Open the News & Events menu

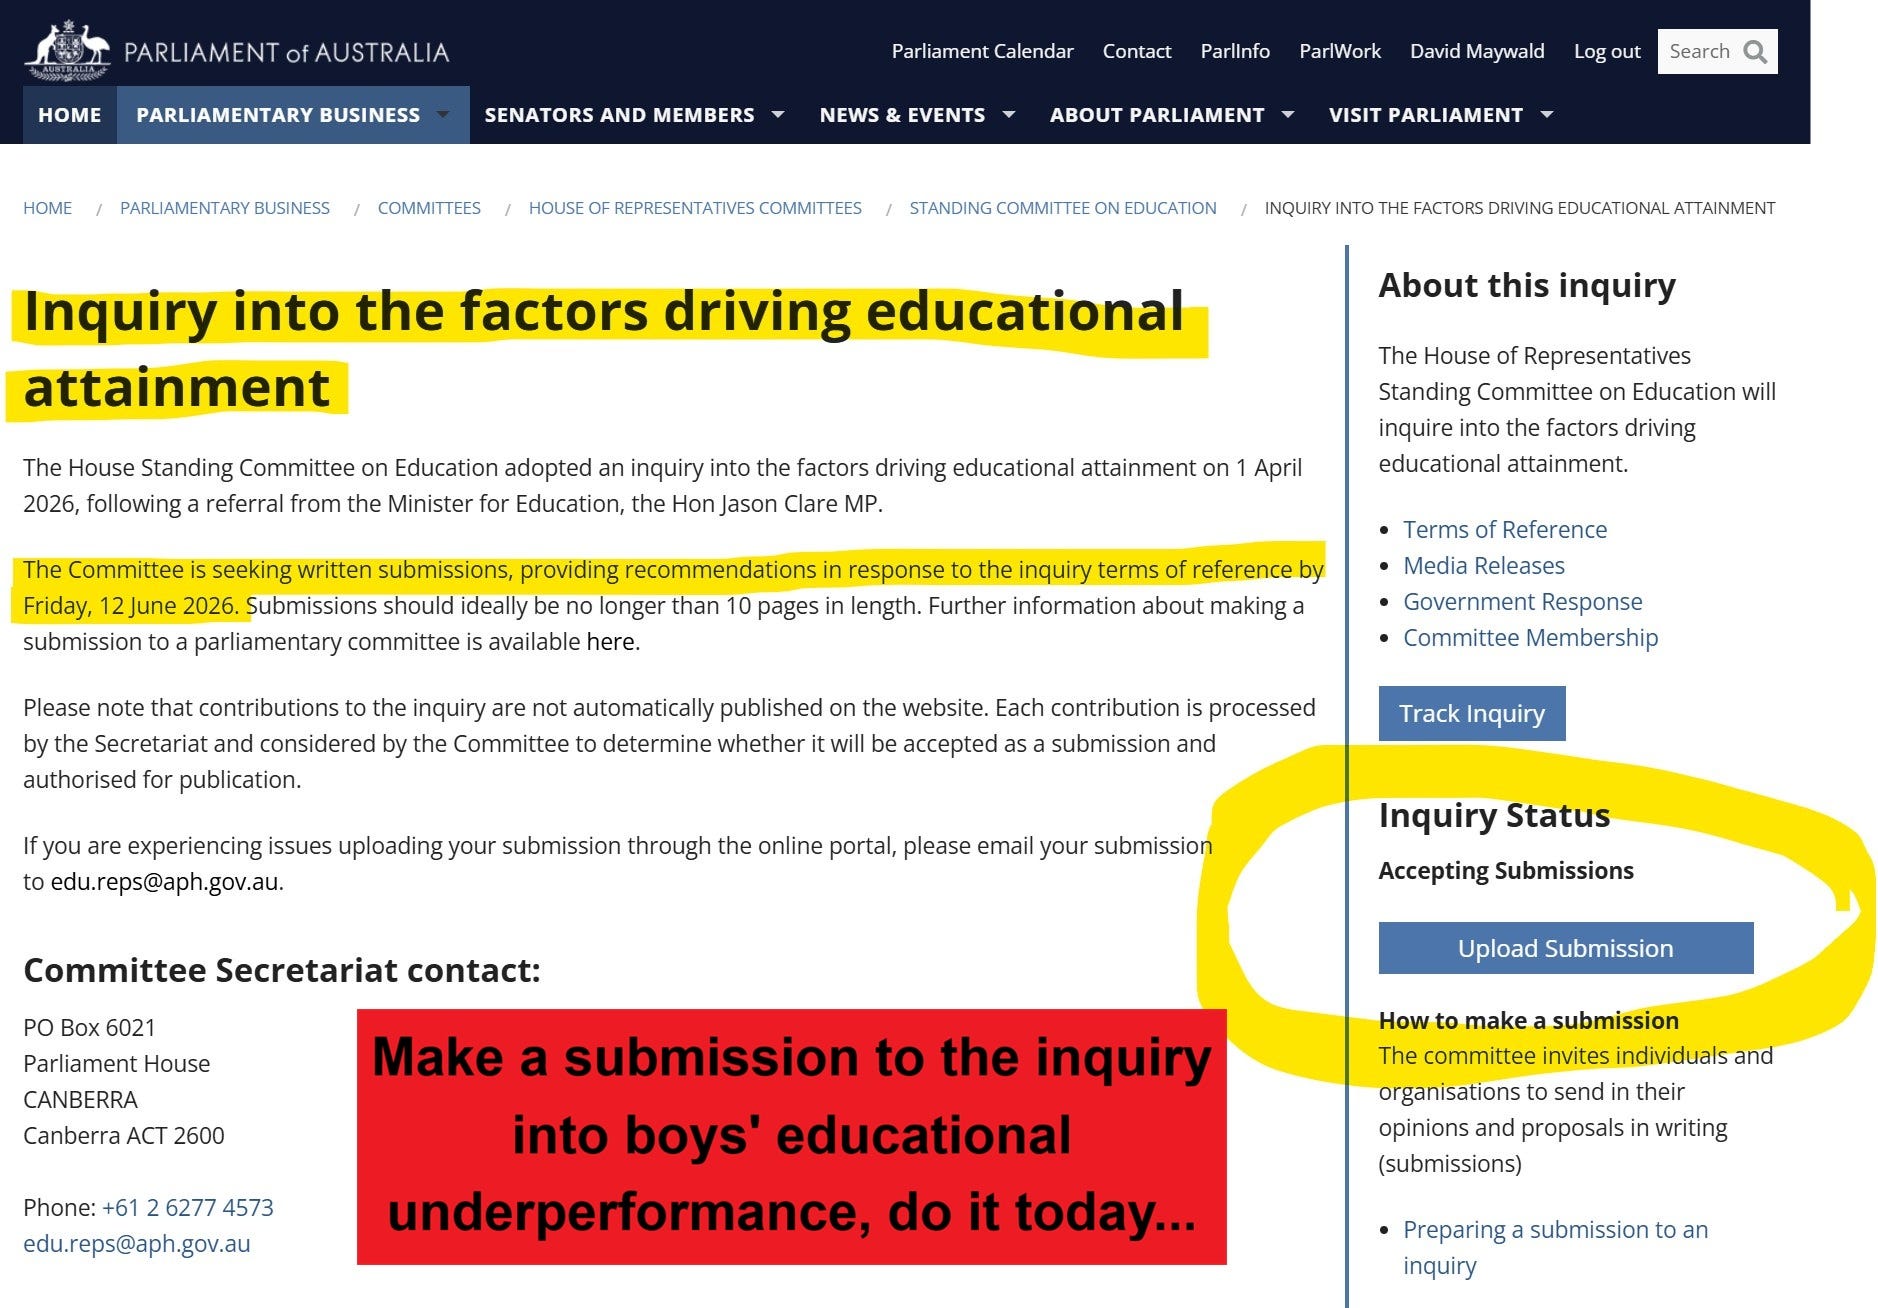coord(902,115)
